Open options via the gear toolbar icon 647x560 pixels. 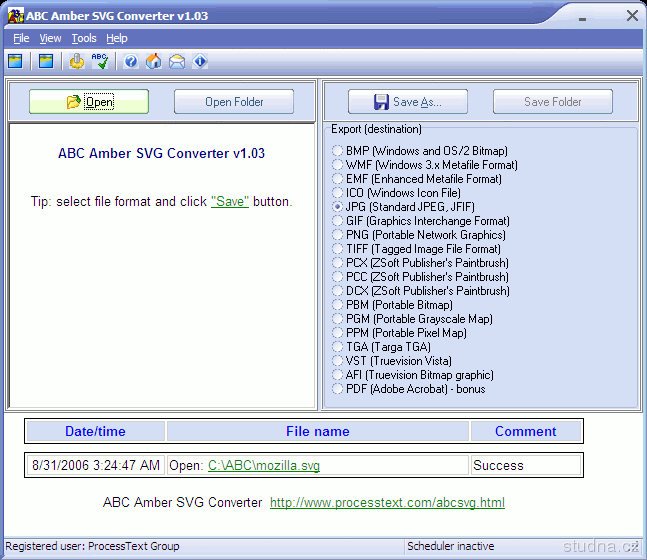coord(77,61)
